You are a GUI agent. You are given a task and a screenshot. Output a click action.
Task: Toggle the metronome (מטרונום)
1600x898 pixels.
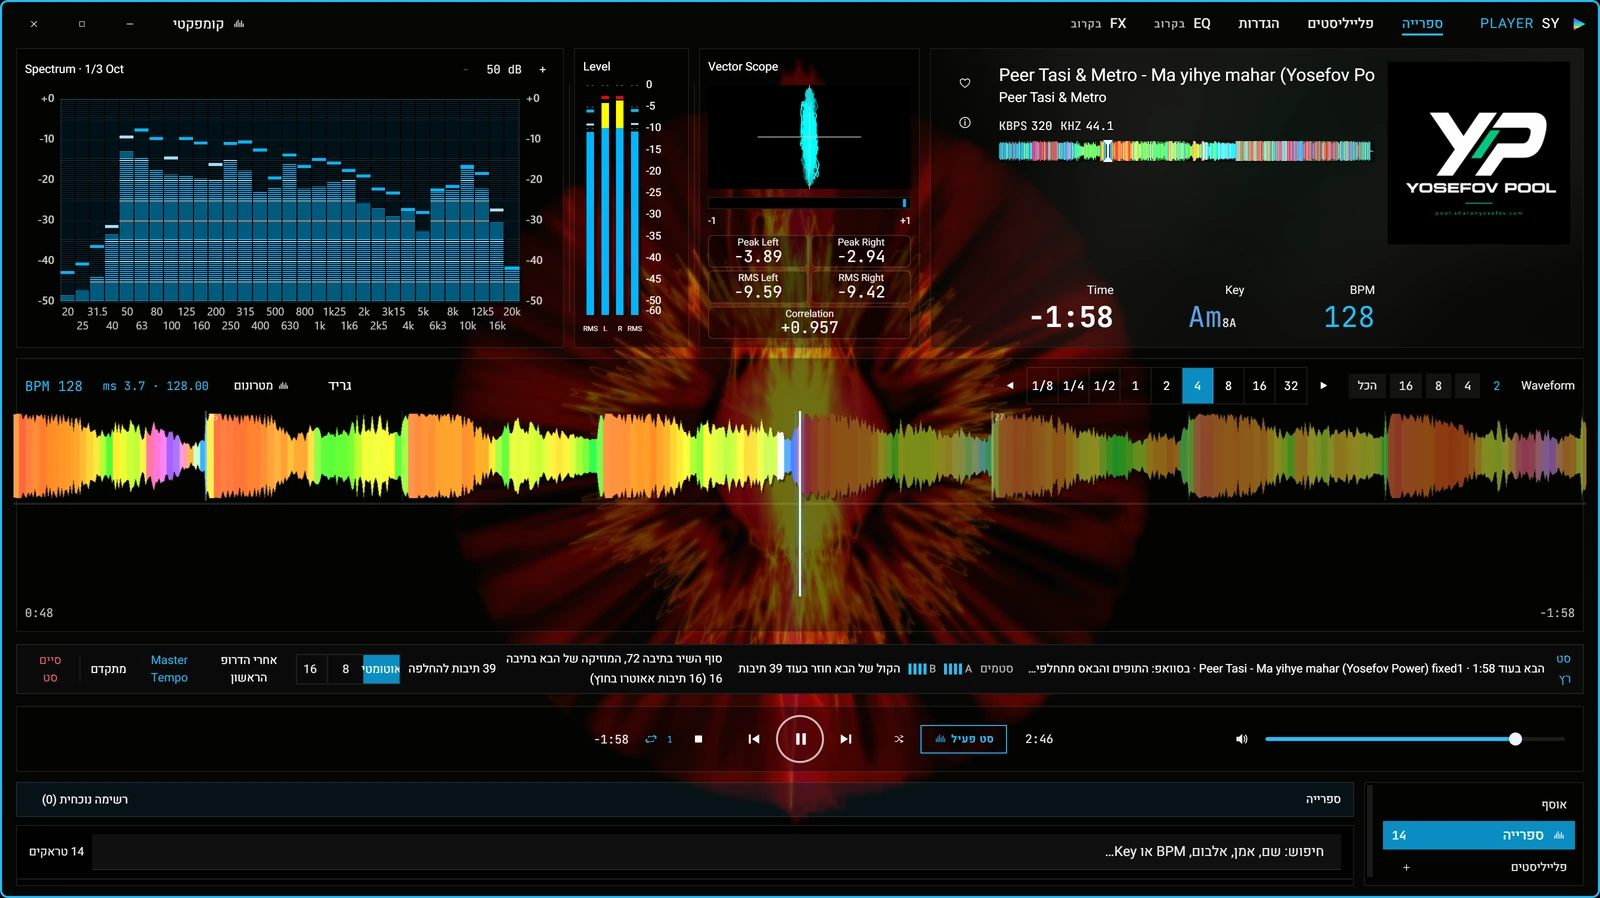pos(261,386)
